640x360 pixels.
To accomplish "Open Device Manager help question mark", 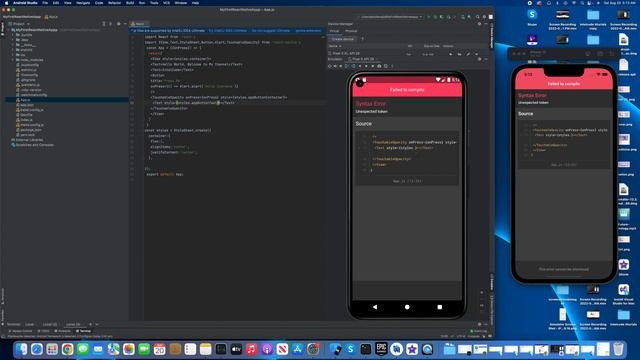I will pos(362,39).
